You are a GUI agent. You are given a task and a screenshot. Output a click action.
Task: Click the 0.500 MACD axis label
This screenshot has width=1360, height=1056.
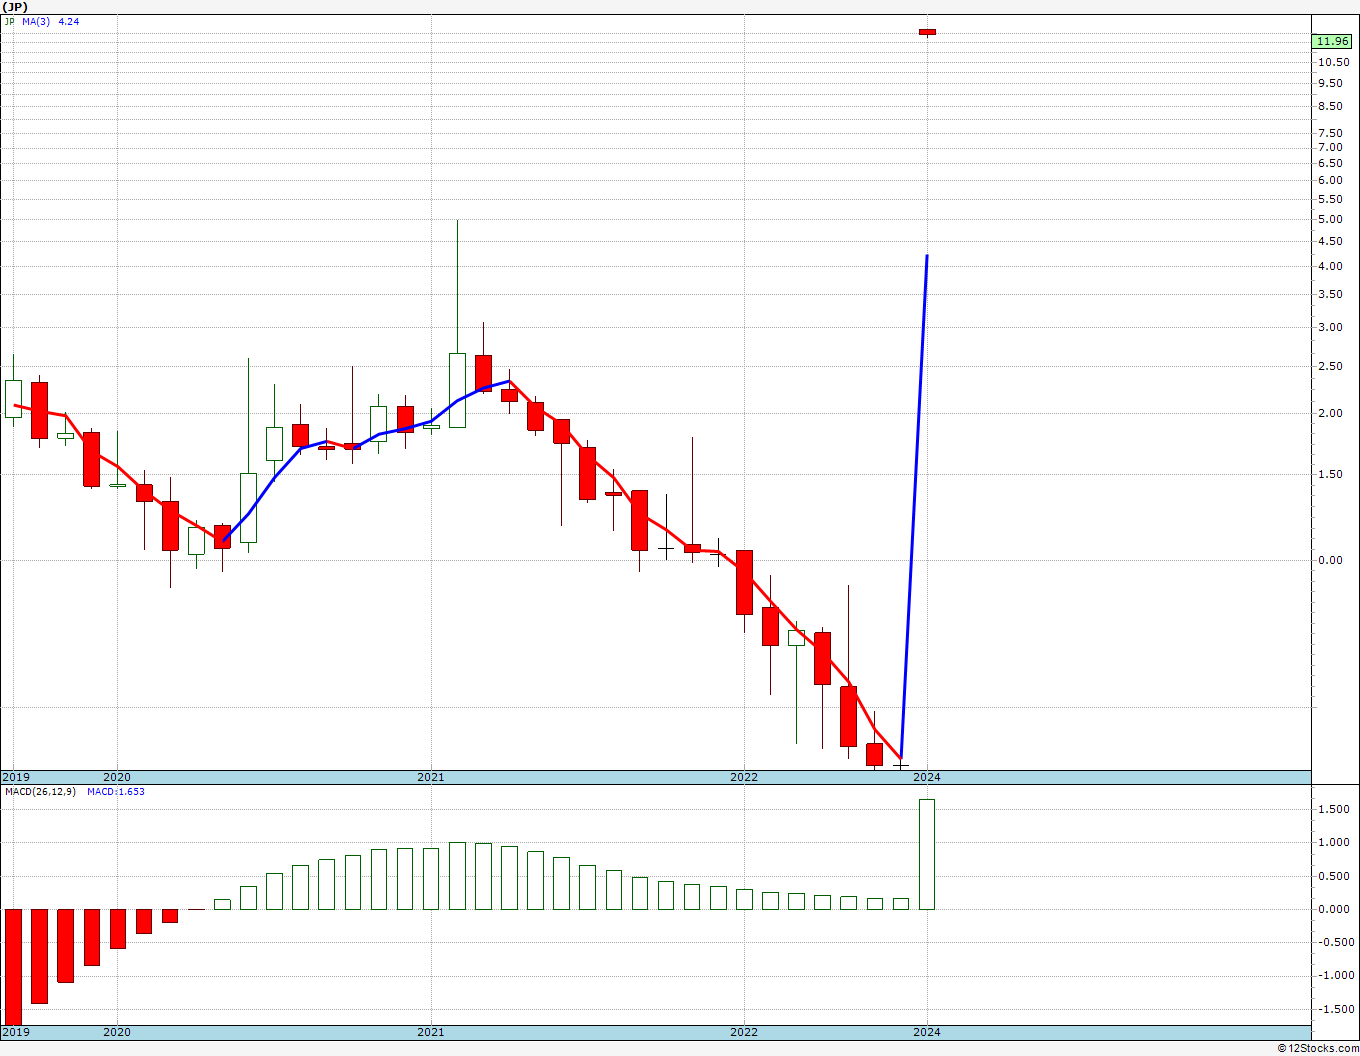point(1333,877)
